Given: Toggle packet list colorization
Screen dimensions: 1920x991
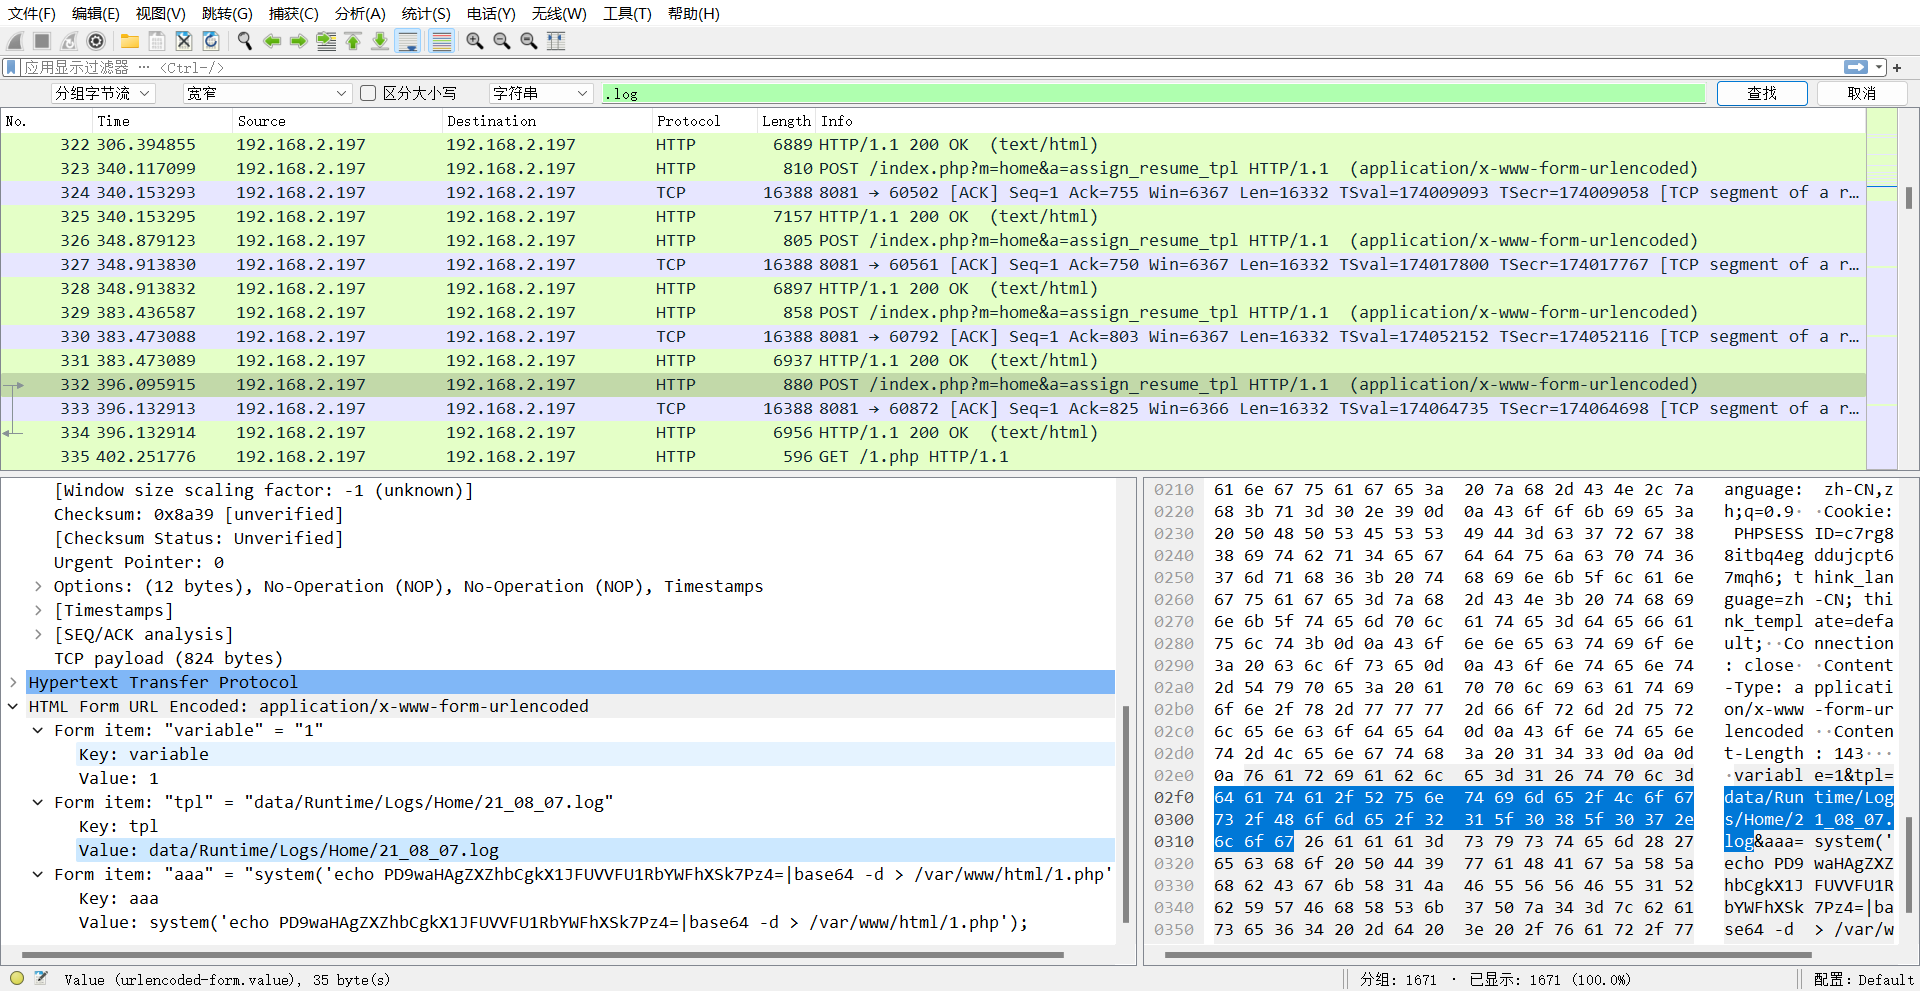Looking at the screenshot, I should tap(441, 41).
